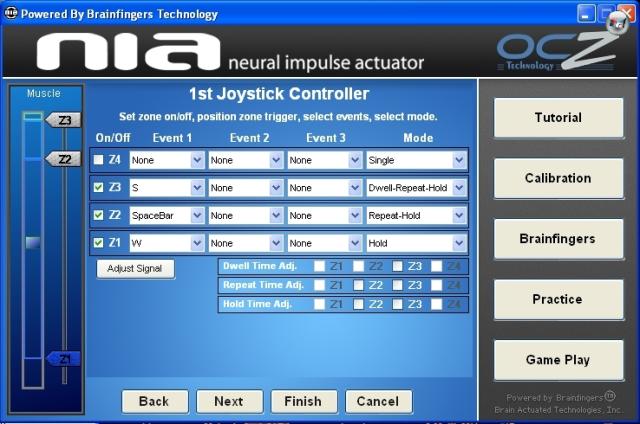This screenshot has height=424, width=640.
Task: Check Dwell Time Adj. Z4 box
Action: coord(436,266)
